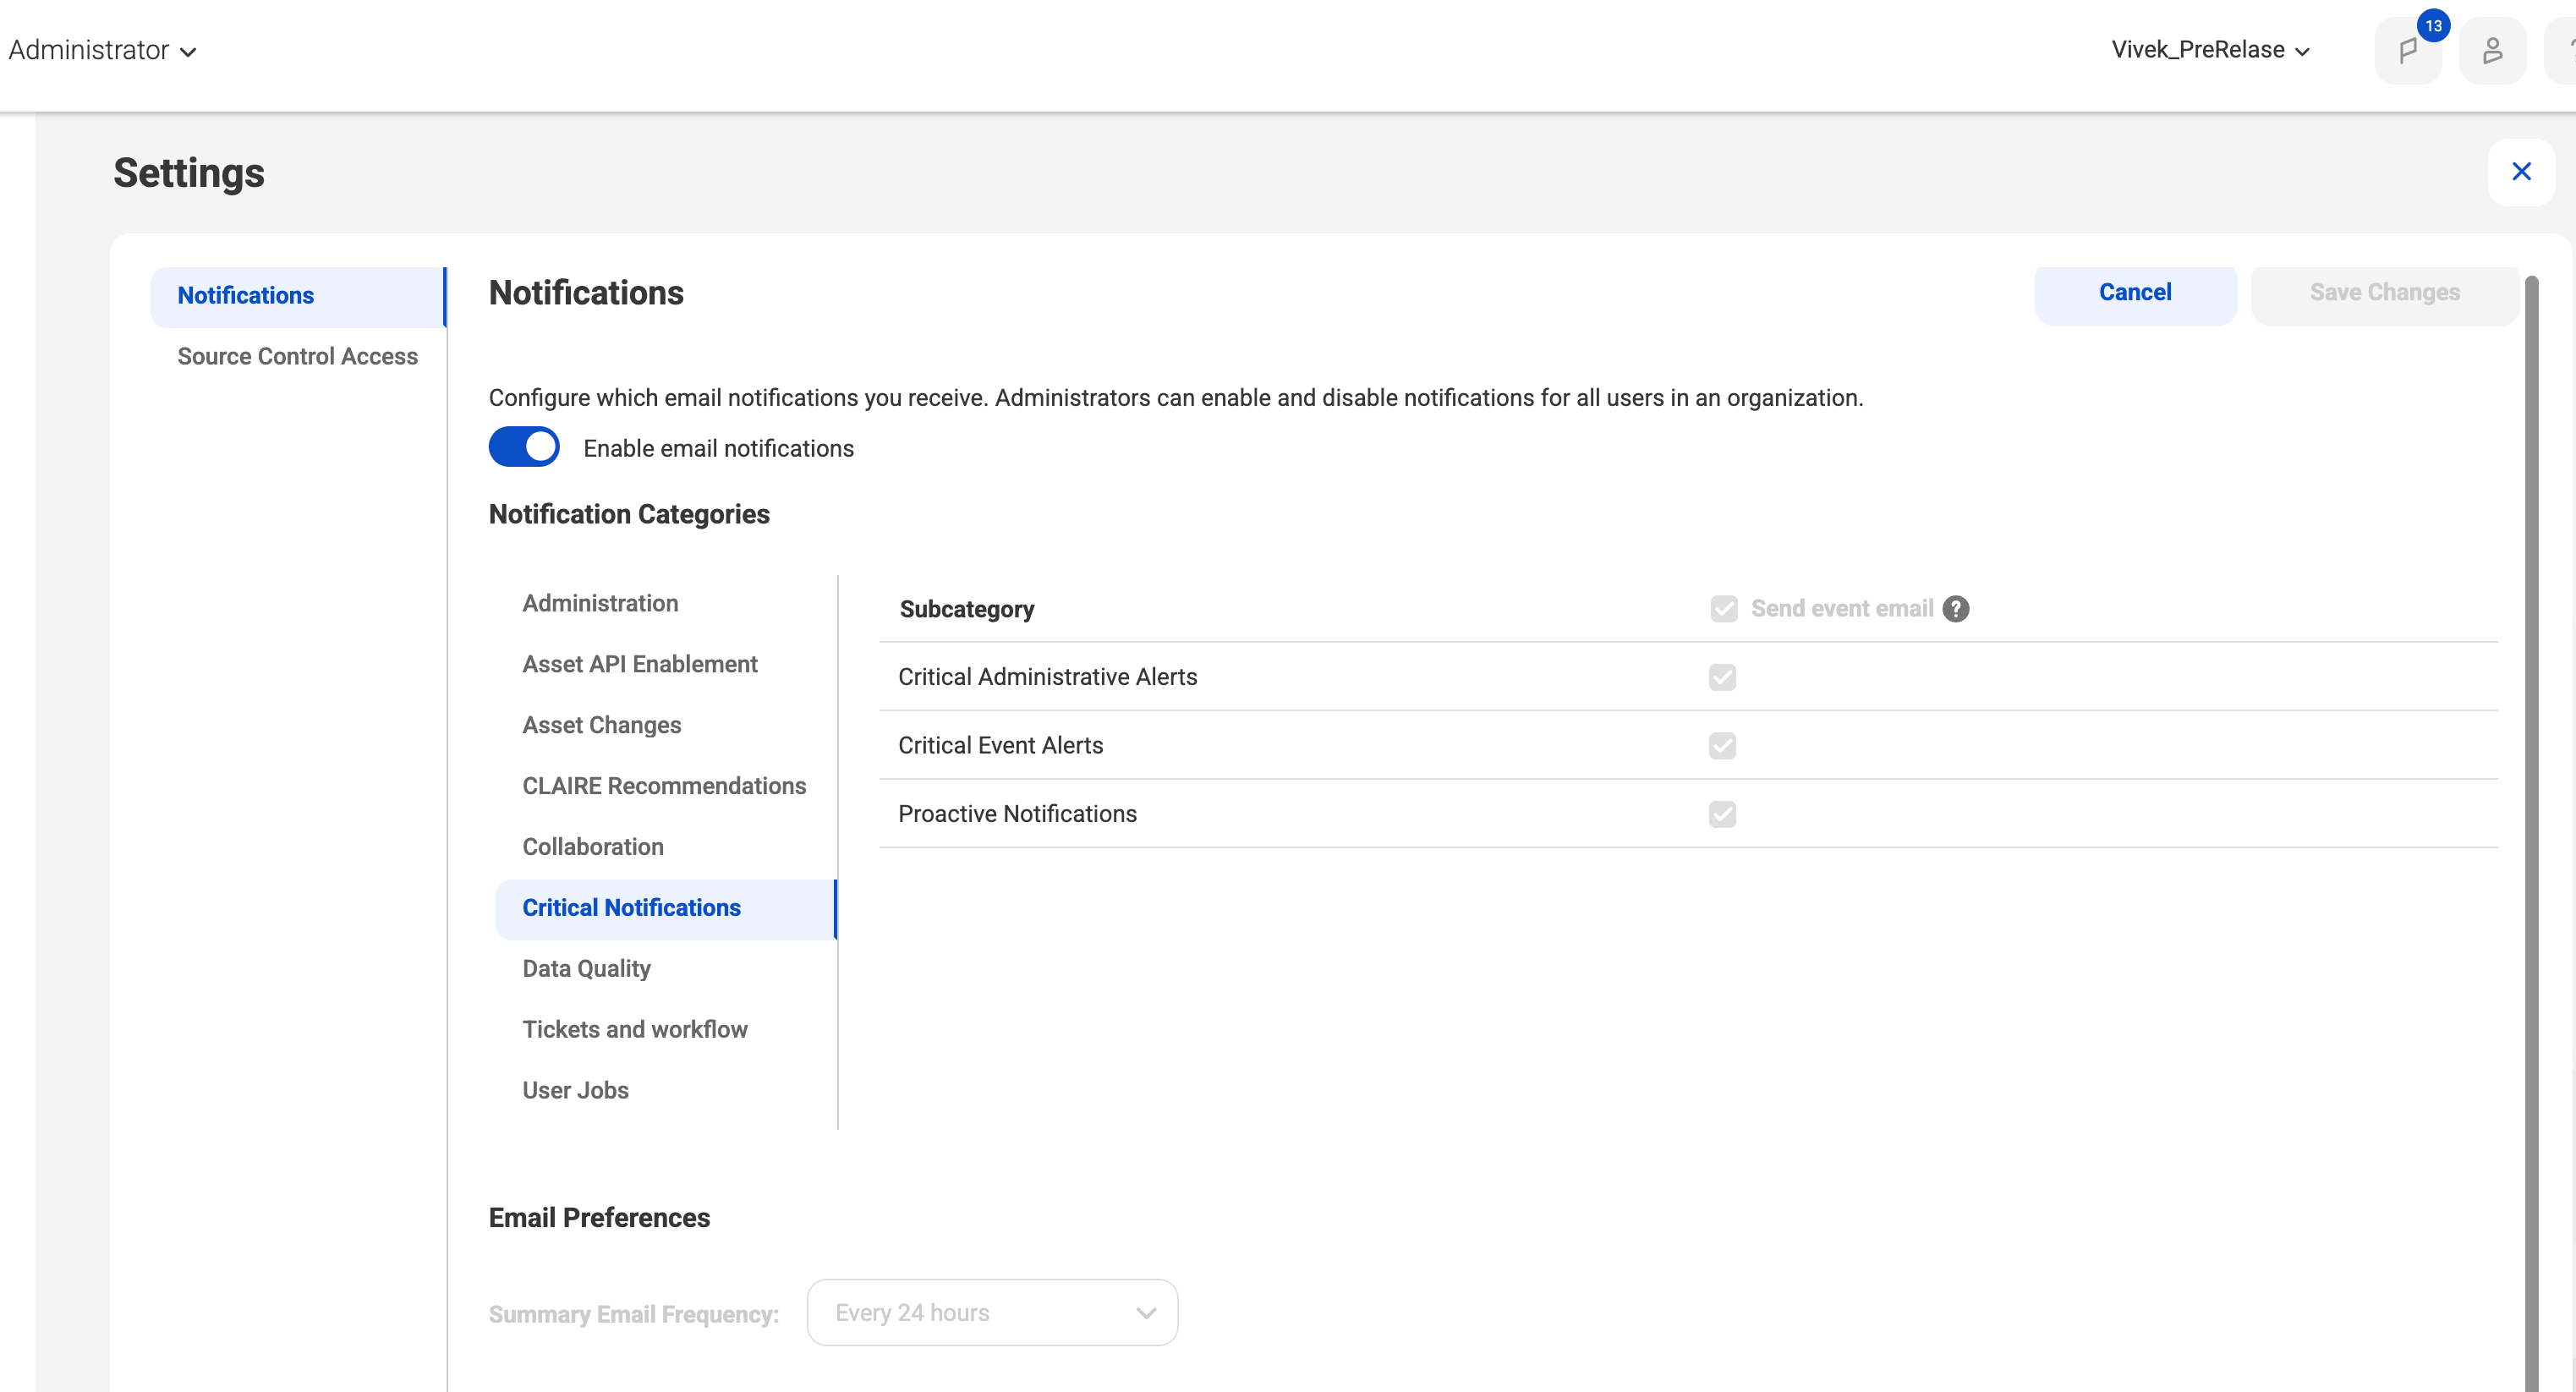Click the Proactive Notifications row text
Screen dimensions: 2576x1392
[1017, 814]
